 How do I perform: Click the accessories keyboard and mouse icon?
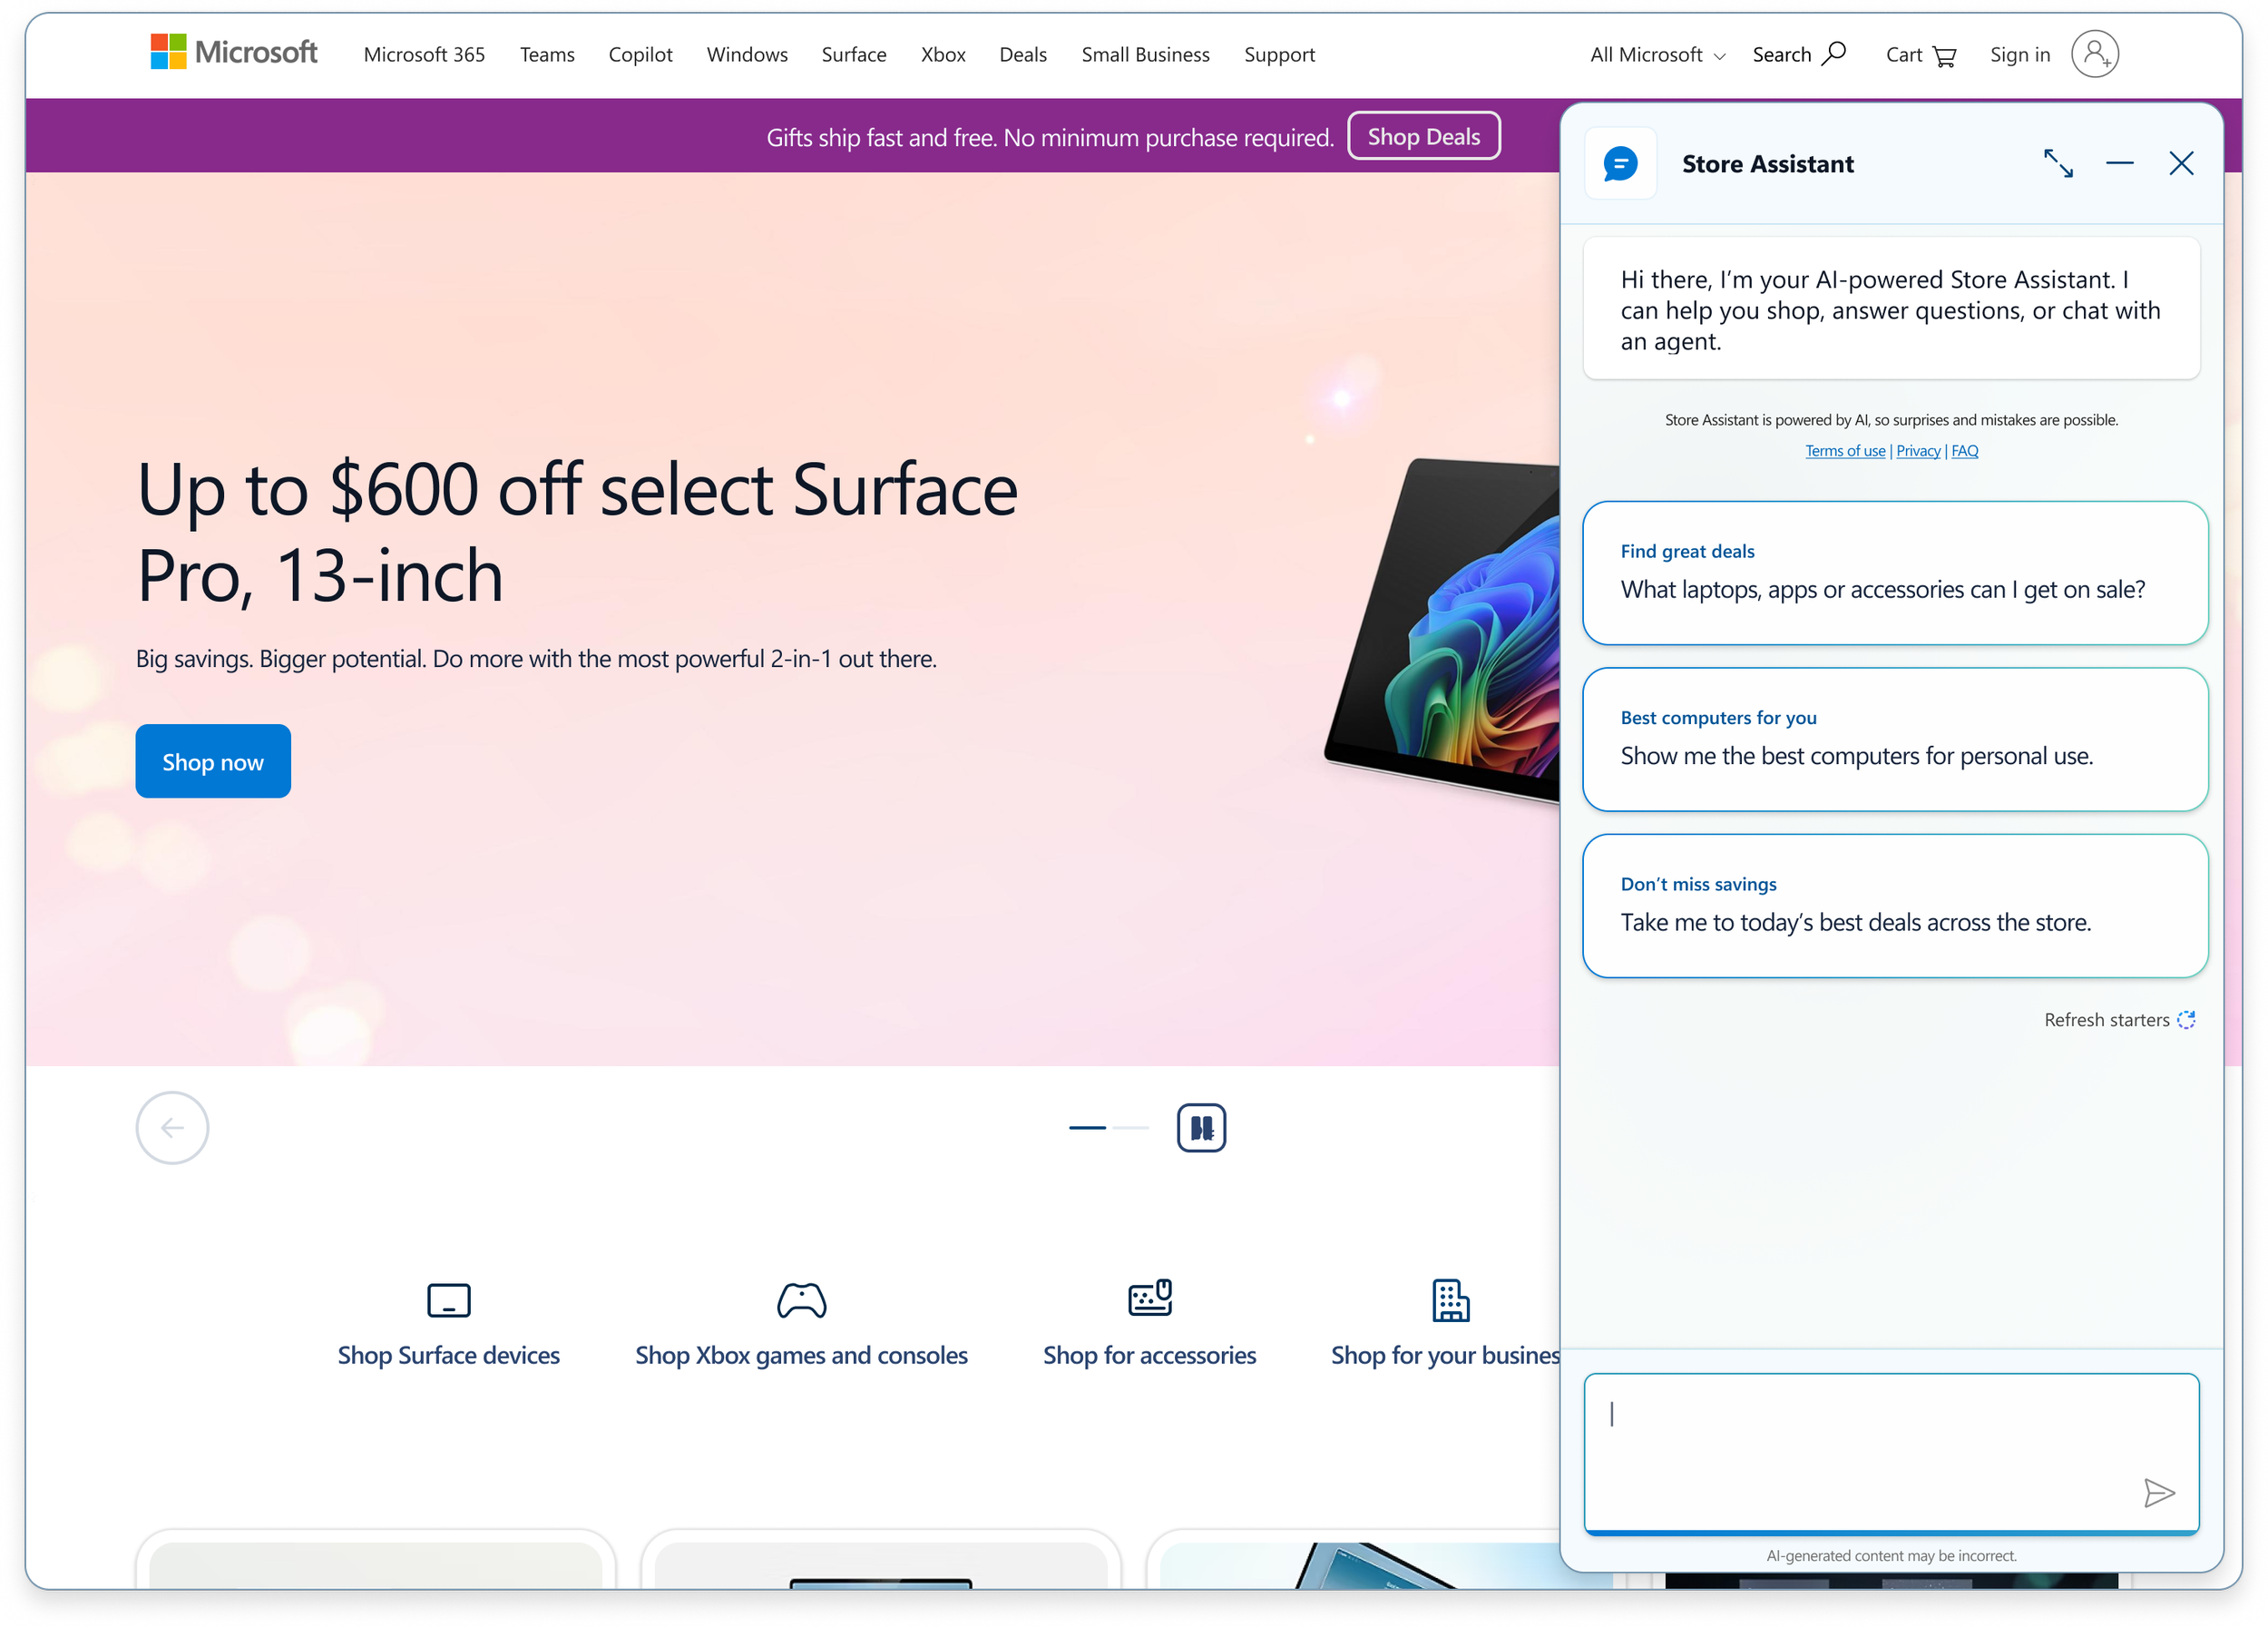pos(1150,1298)
